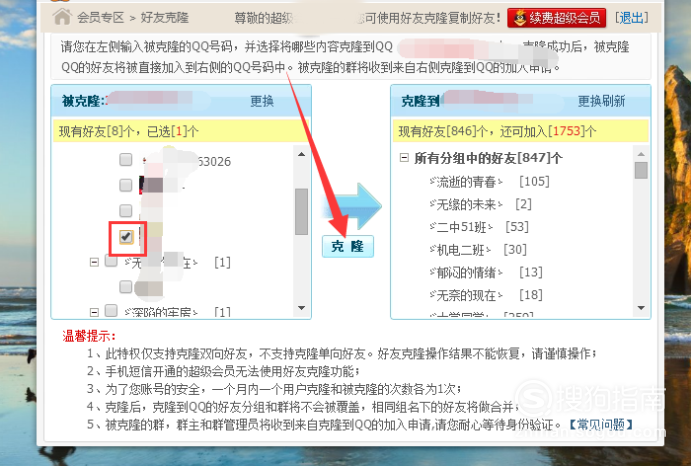Click the 退出 logout link

[x=632, y=18]
